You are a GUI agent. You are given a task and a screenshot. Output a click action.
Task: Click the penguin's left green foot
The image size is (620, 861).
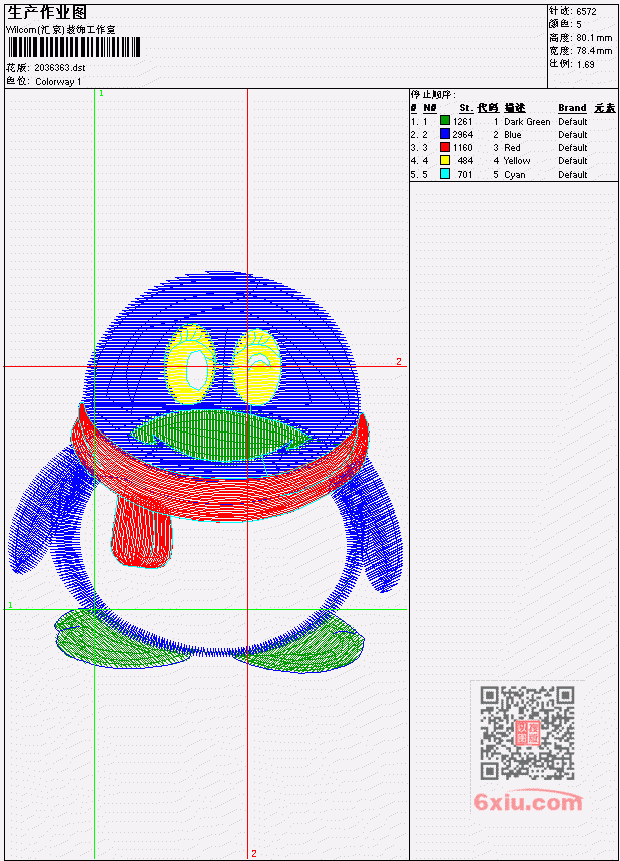point(121,639)
